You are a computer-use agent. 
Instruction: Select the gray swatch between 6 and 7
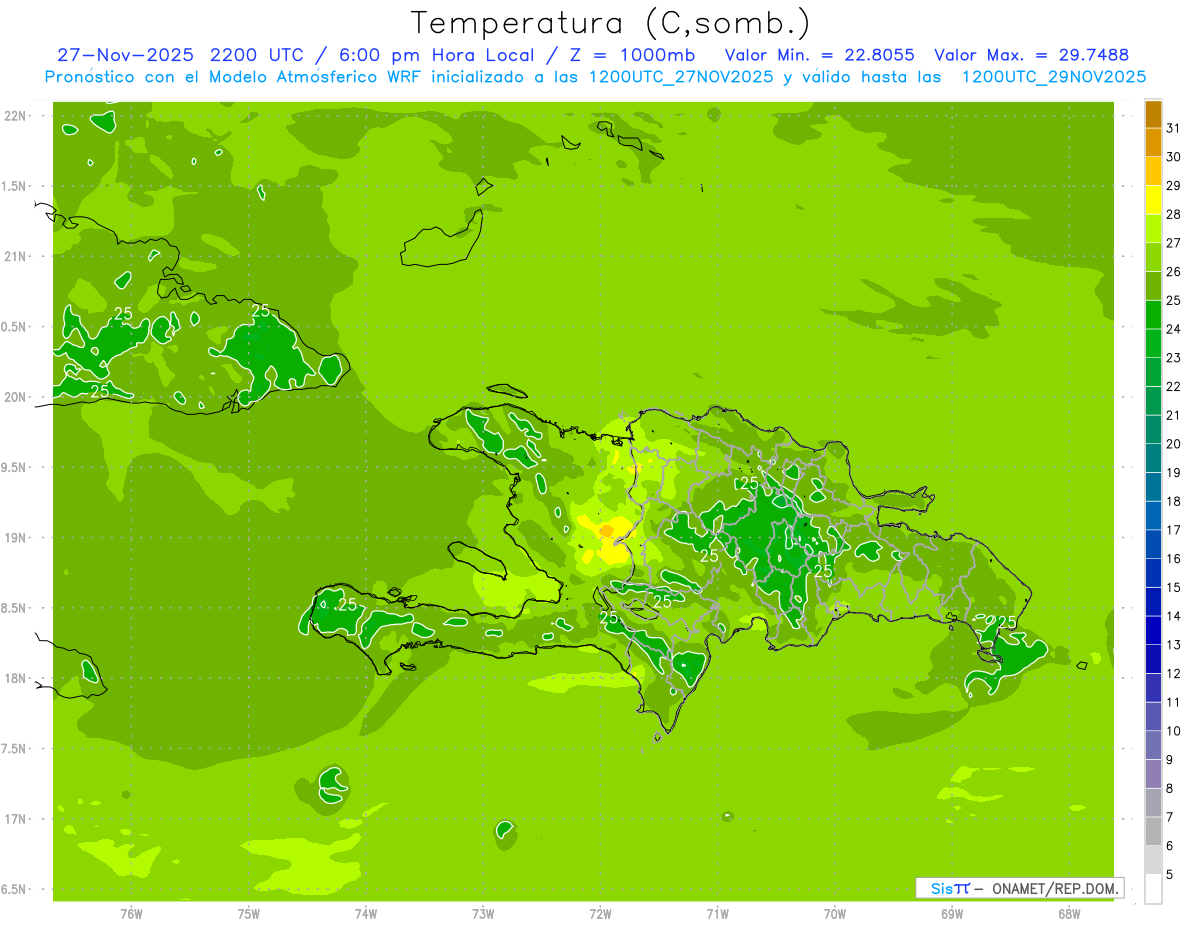[1153, 831]
